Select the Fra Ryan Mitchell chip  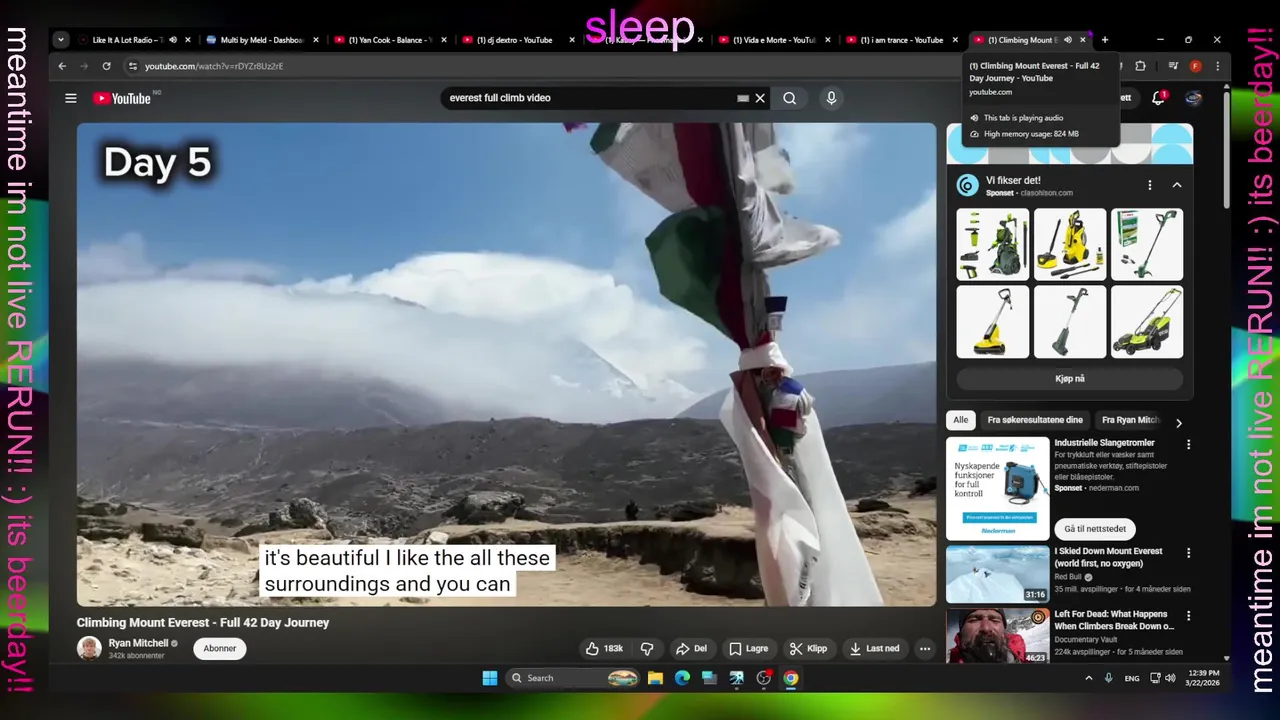[1130, 420]
